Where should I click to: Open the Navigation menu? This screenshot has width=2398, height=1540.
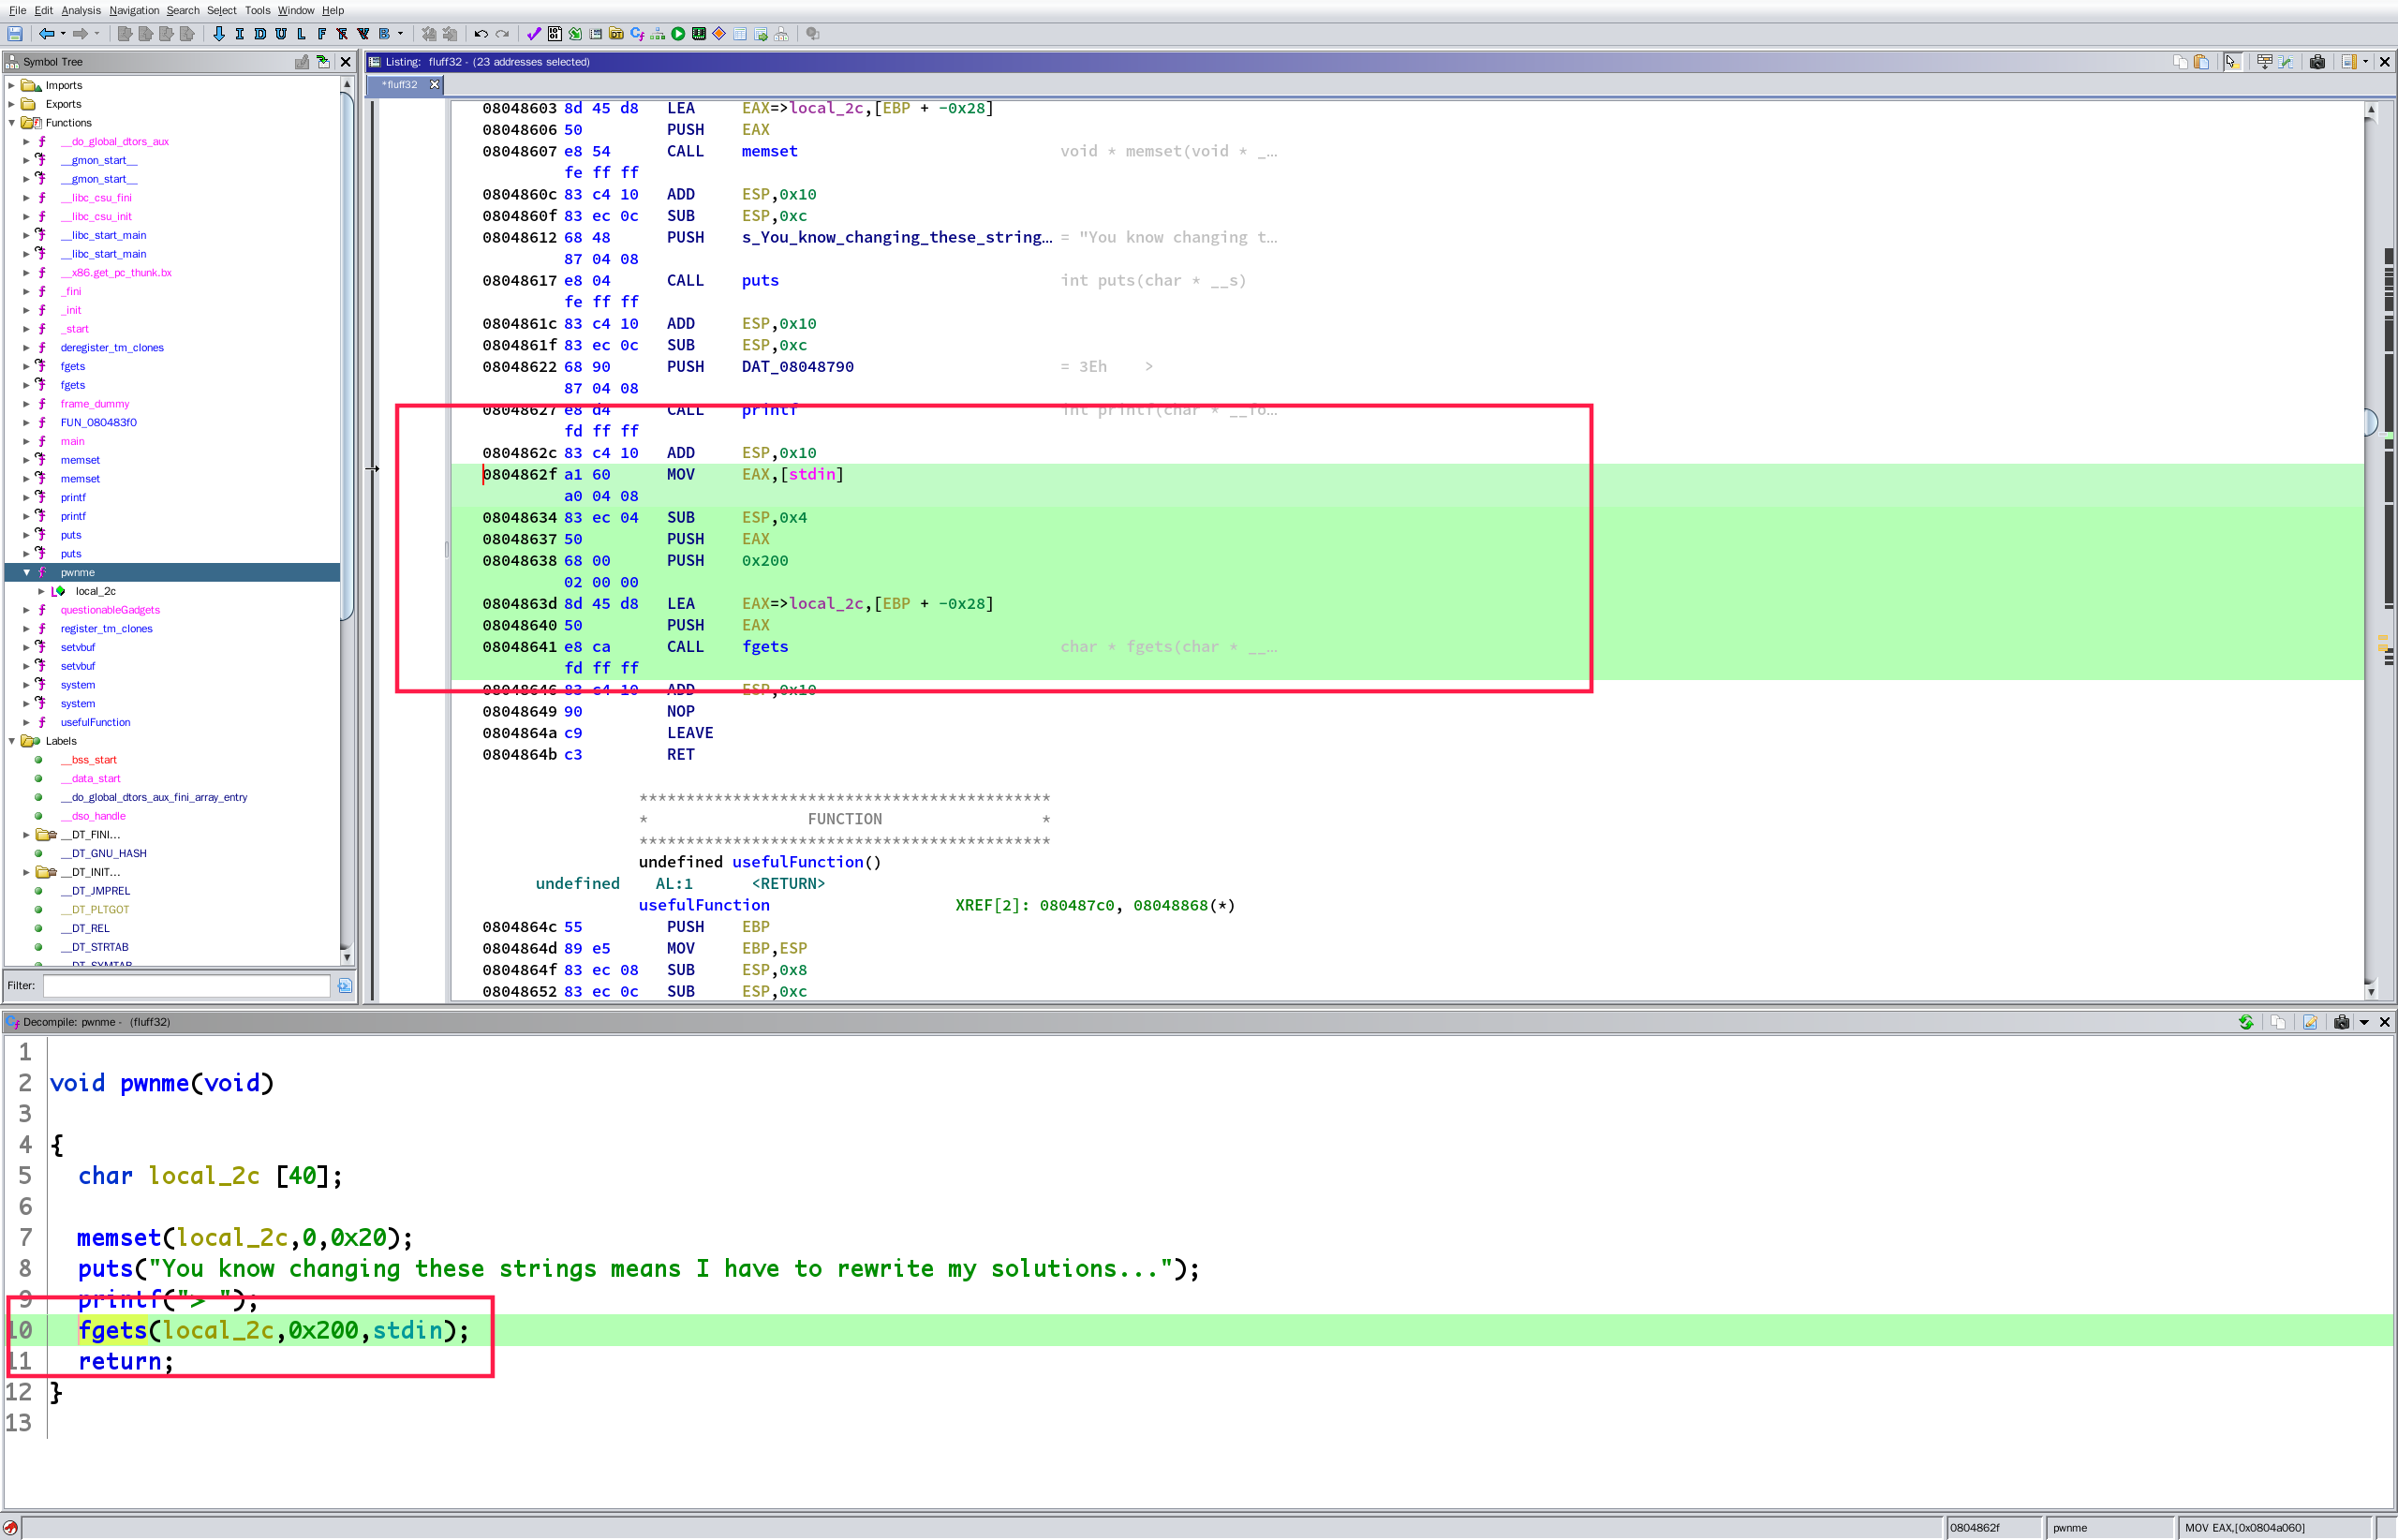click(134, 10)
